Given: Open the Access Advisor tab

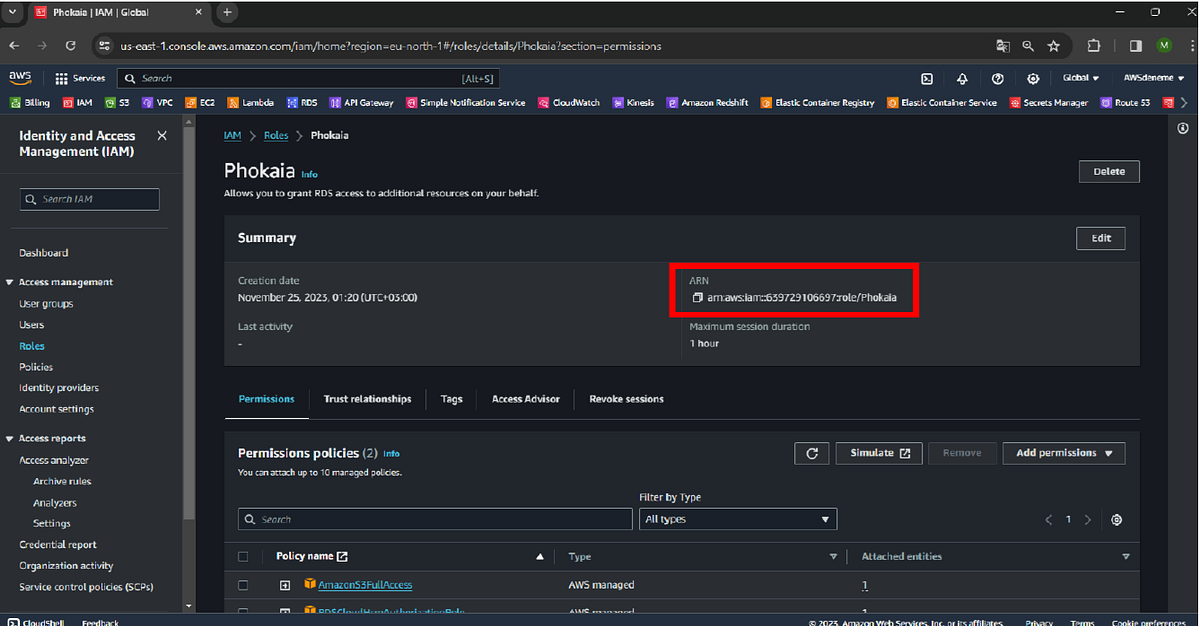Looking at the screenshot, I should (525, 398).
